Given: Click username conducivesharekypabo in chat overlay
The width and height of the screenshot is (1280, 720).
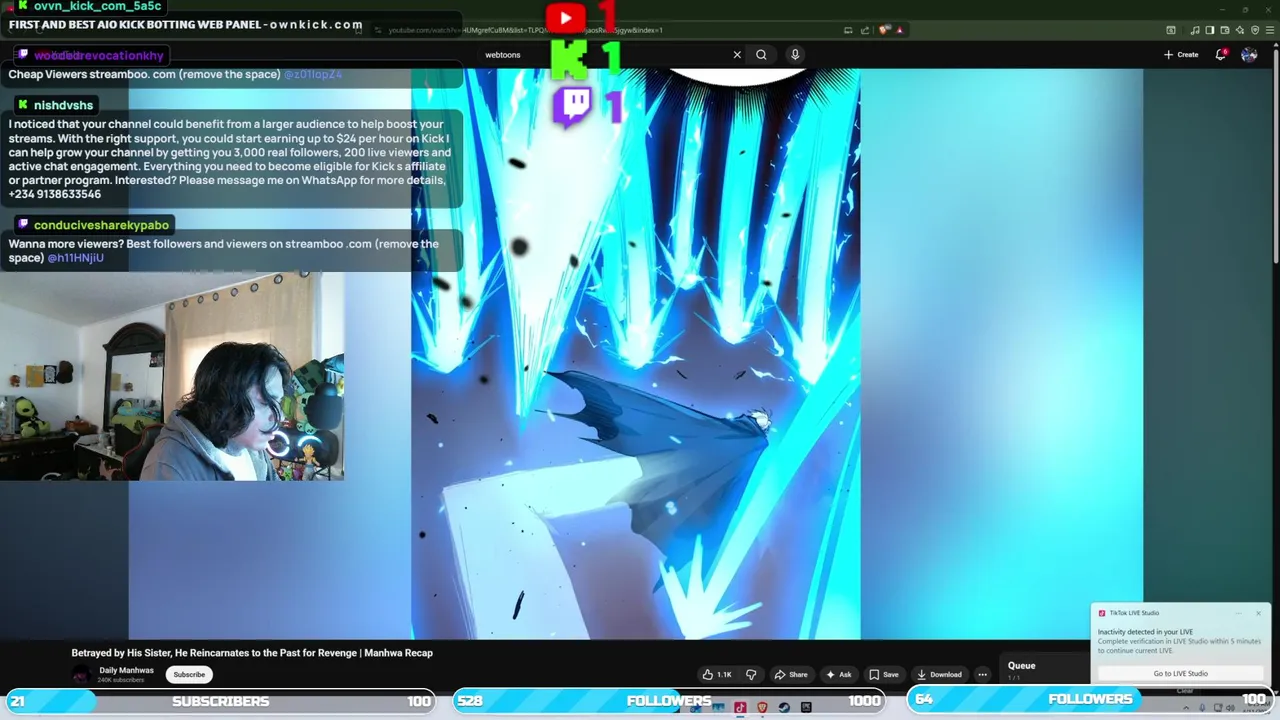Looking at the screenshot, I should (x=101, y=225).
